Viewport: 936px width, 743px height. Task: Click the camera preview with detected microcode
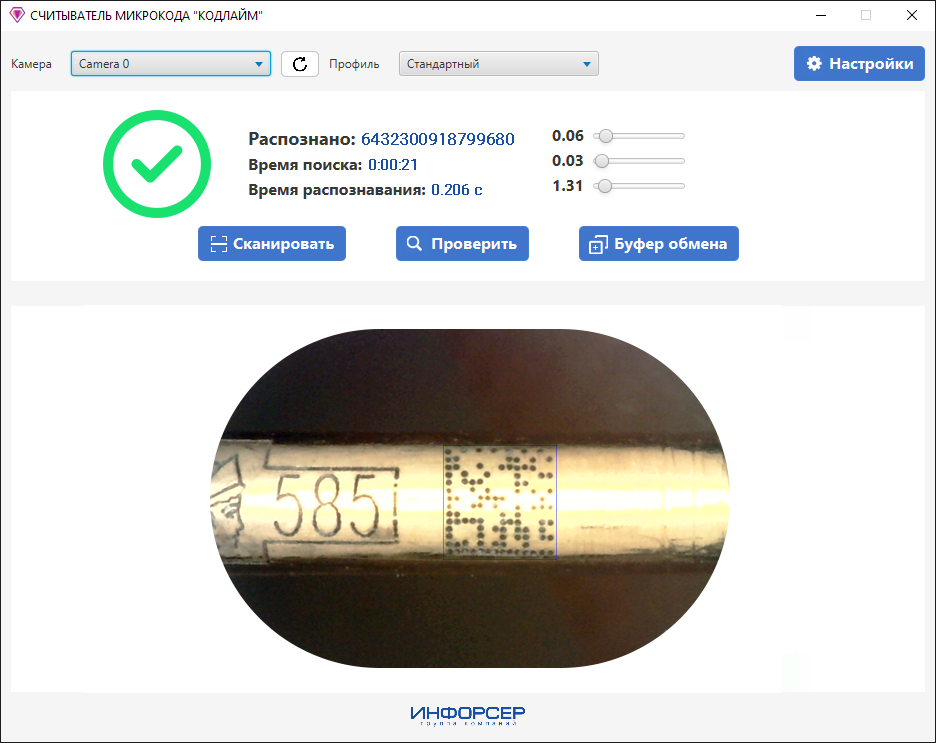pyautogui.click(x=470, y=498)
